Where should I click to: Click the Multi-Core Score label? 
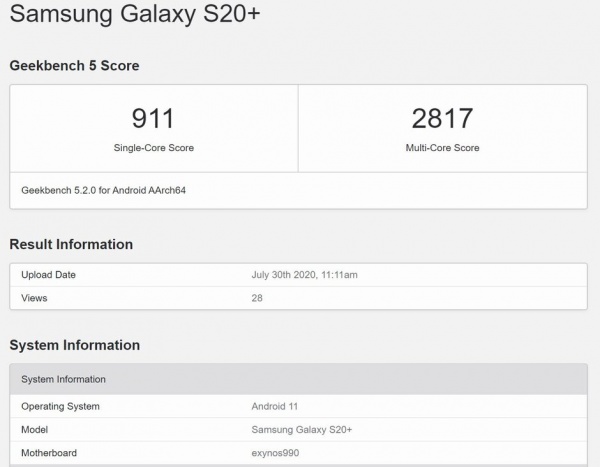pos(442,148)
